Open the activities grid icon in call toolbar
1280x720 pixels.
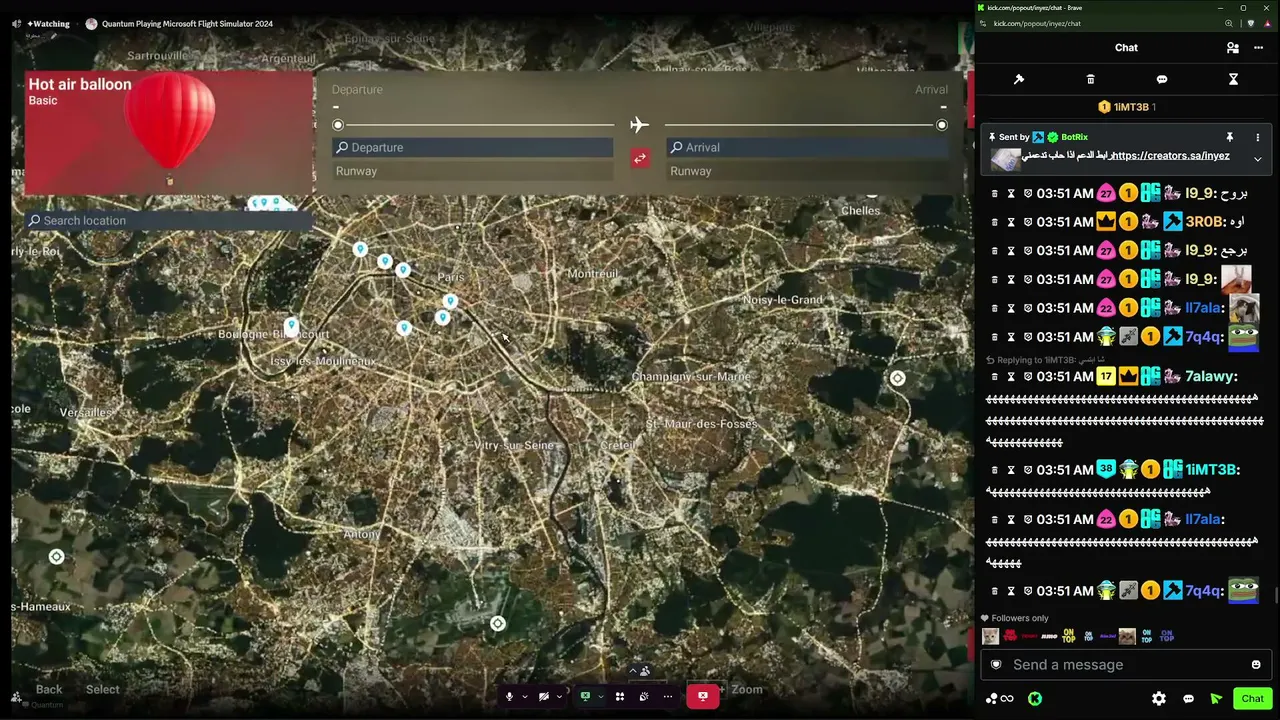(620, 696)
